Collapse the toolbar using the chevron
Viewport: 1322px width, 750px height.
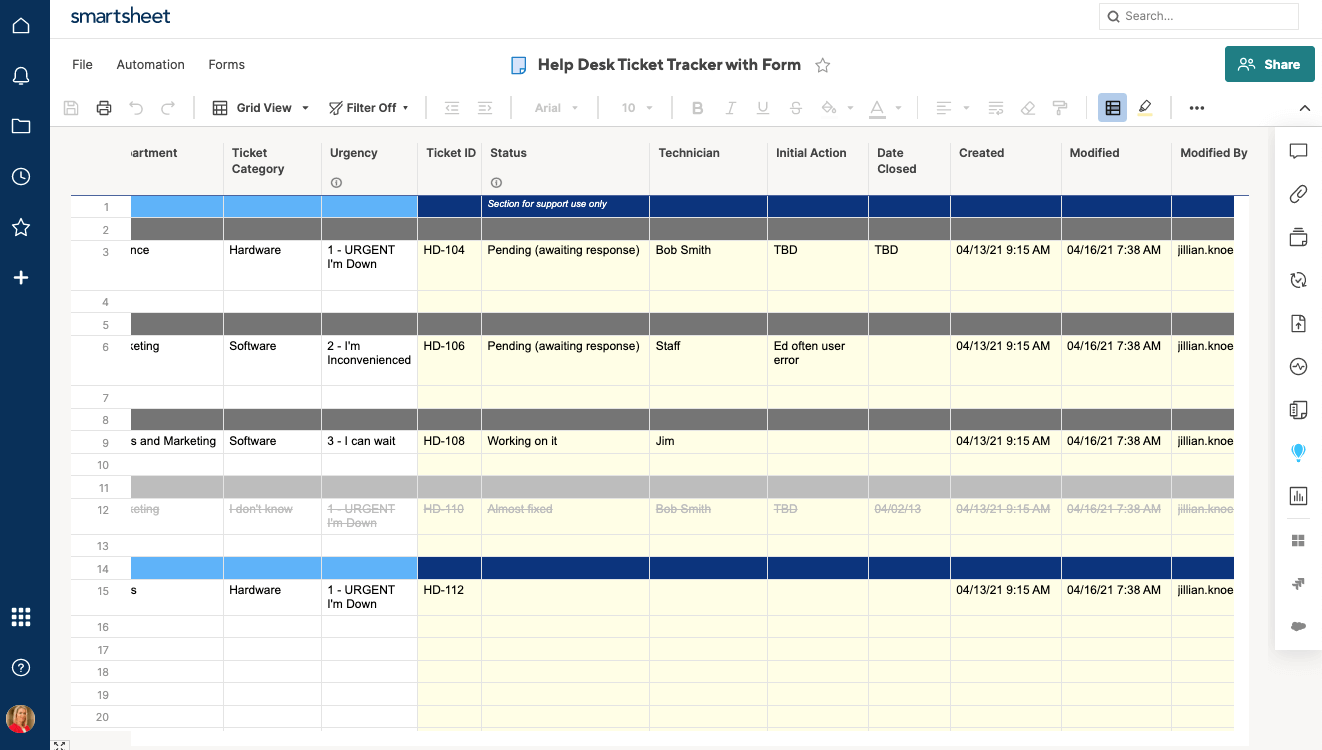pyautogui.click(x=1304, y=108)
